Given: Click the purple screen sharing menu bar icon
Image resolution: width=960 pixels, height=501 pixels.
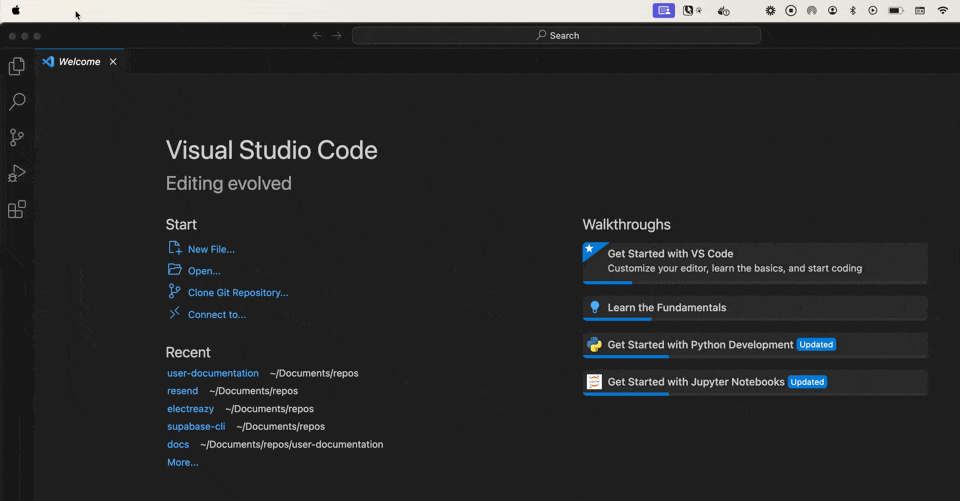Looking at the screenshot, I should click(664, 10).
